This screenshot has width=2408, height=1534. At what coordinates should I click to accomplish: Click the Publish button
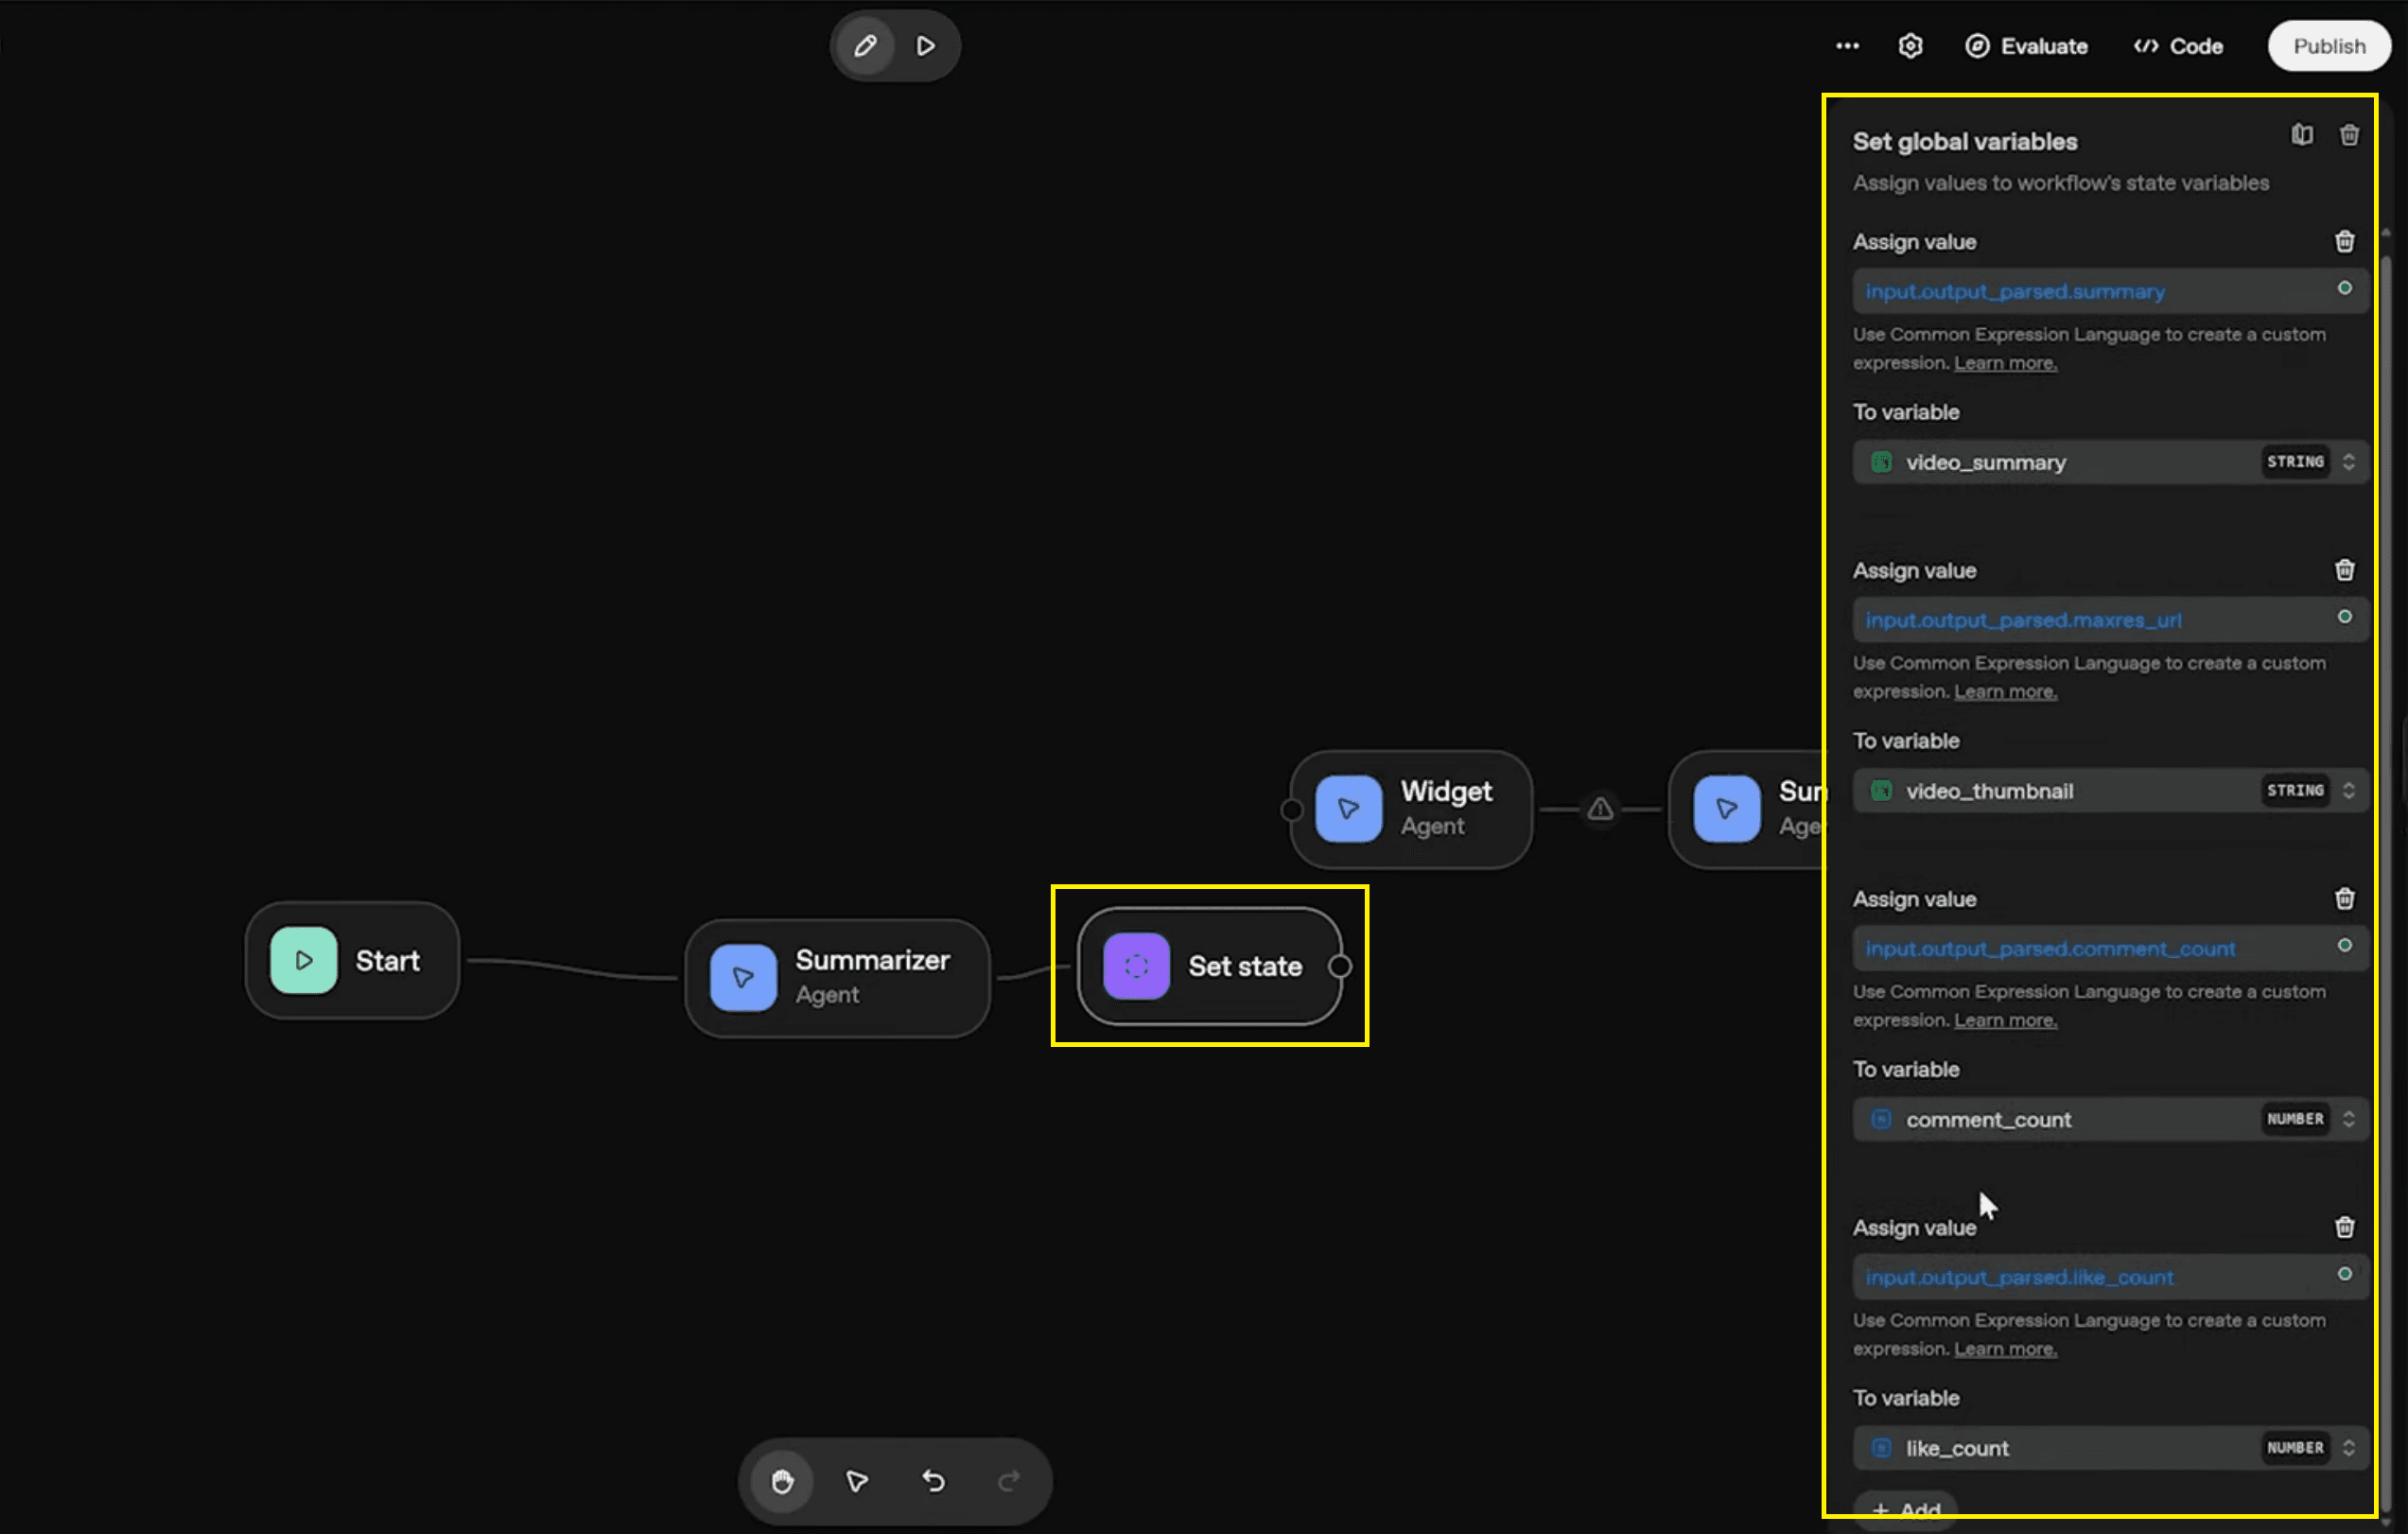pyautogui.click(x=2328, y=46)
